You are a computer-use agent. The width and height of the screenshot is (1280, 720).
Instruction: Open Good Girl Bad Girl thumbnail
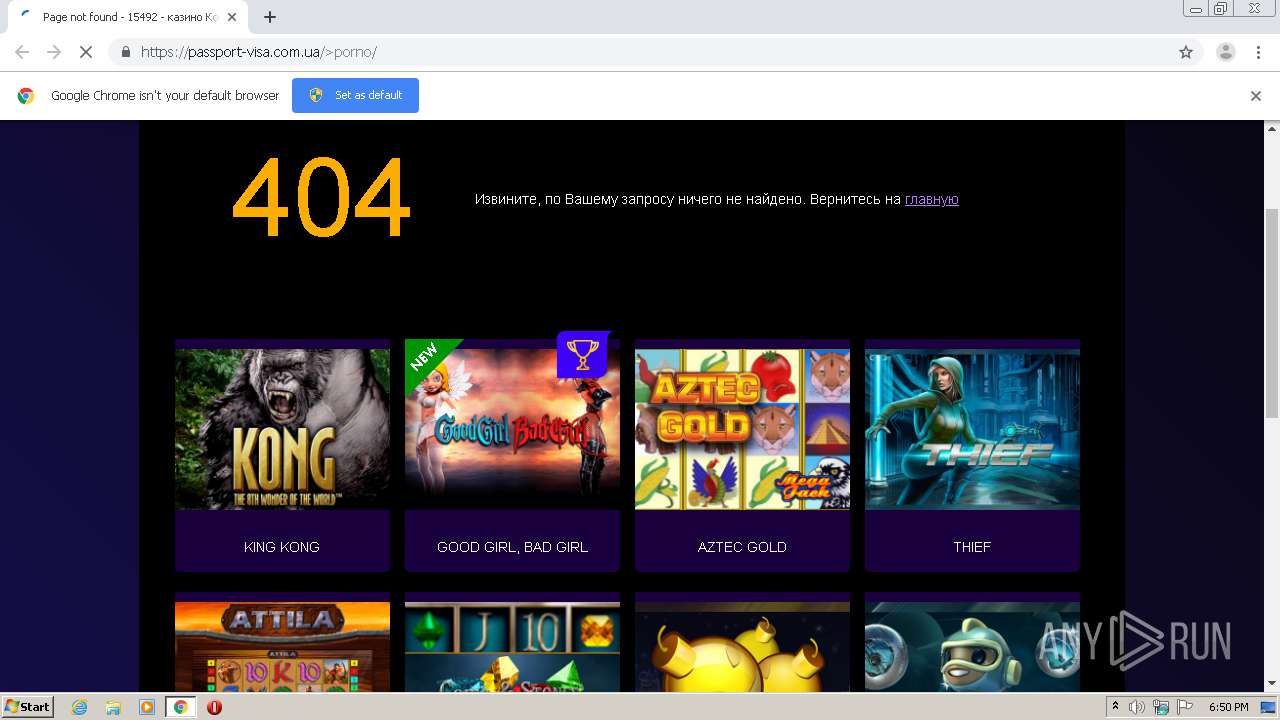click(x=512, y=429)
